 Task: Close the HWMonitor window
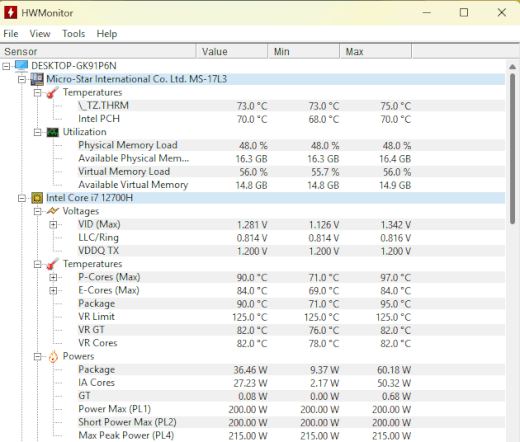pos(502,13)
